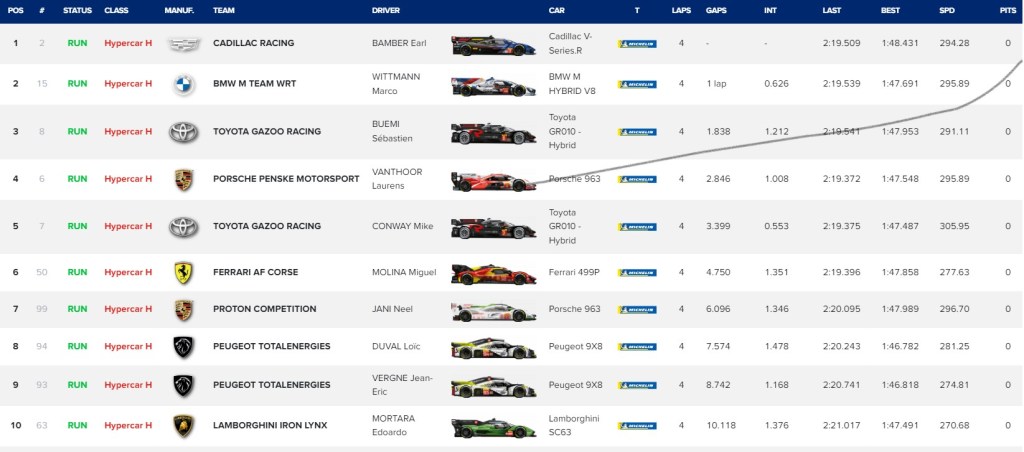This screenshot has width=1024, height=452.
Task: Click the Cadillac V-Series.R car image
Action: (x=493, y=45)
